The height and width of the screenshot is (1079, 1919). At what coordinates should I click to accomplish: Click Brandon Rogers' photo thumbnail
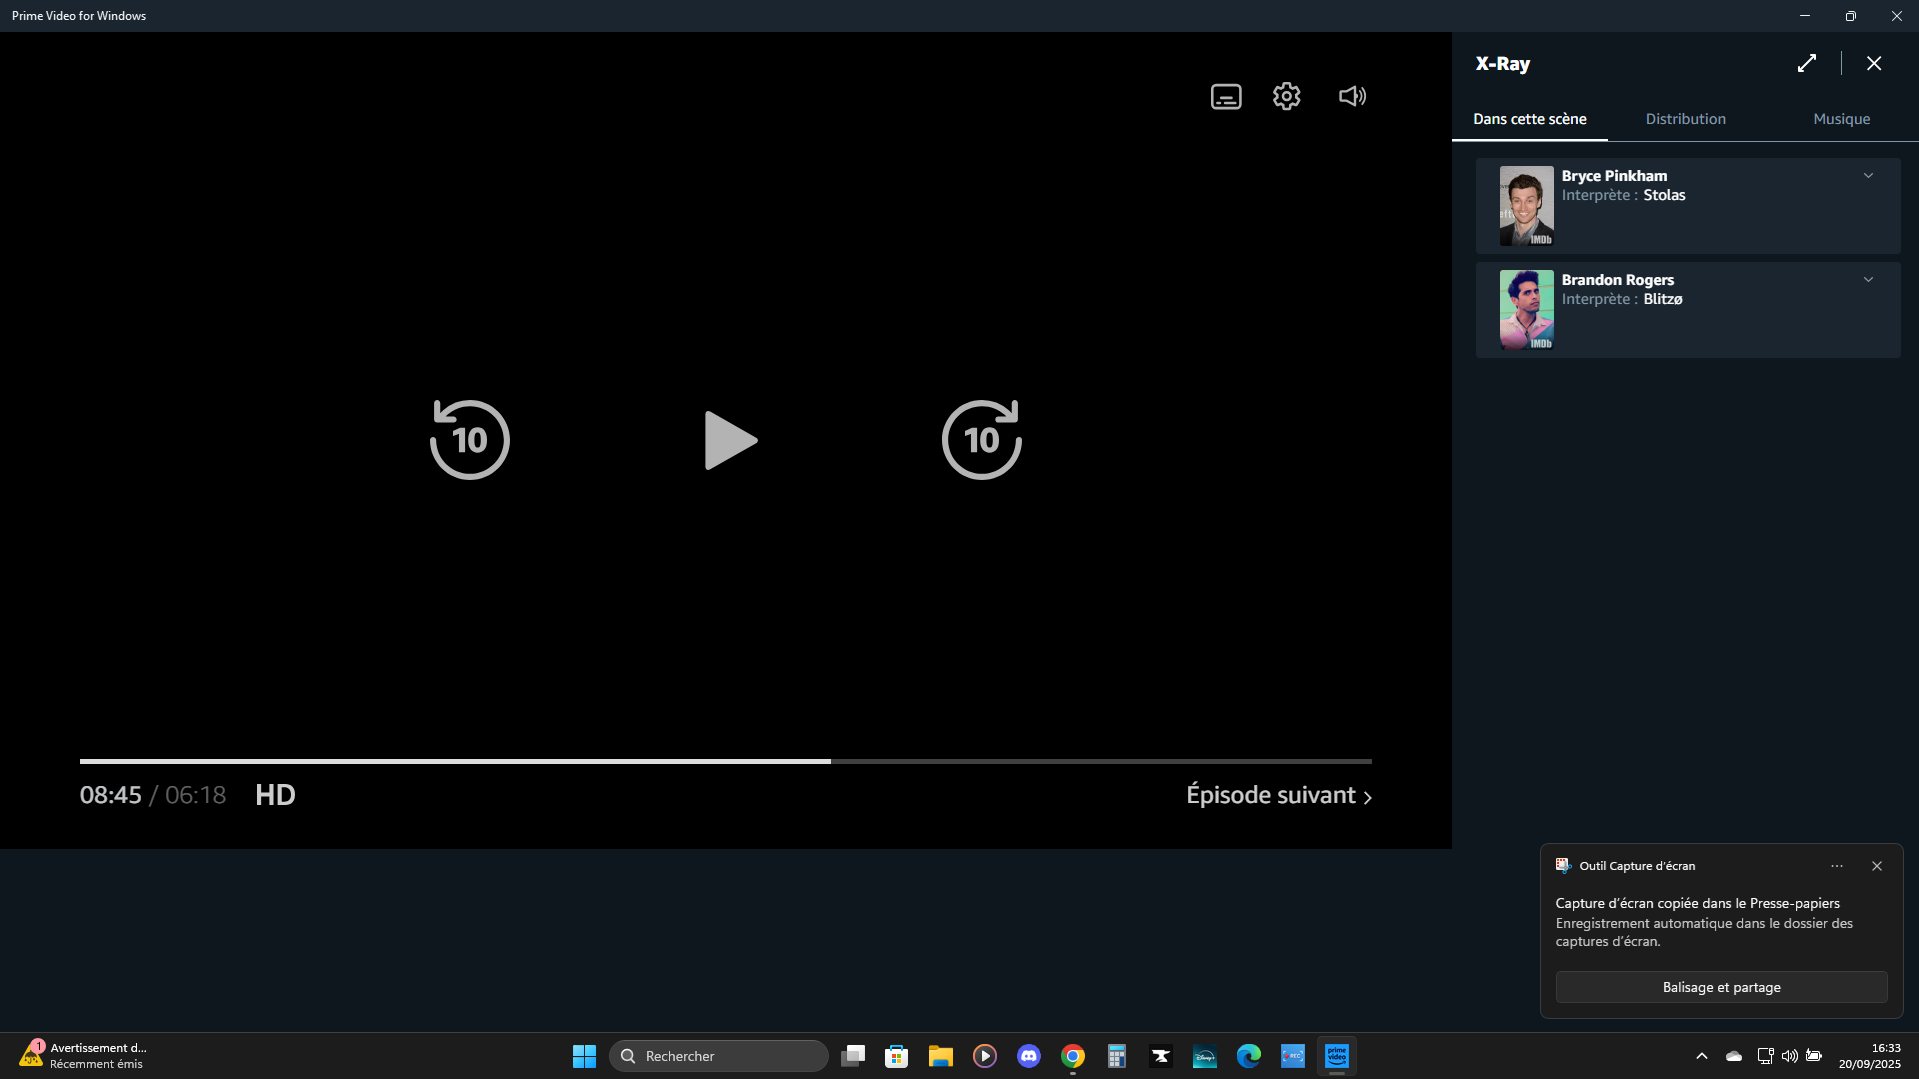(1526, 309)
